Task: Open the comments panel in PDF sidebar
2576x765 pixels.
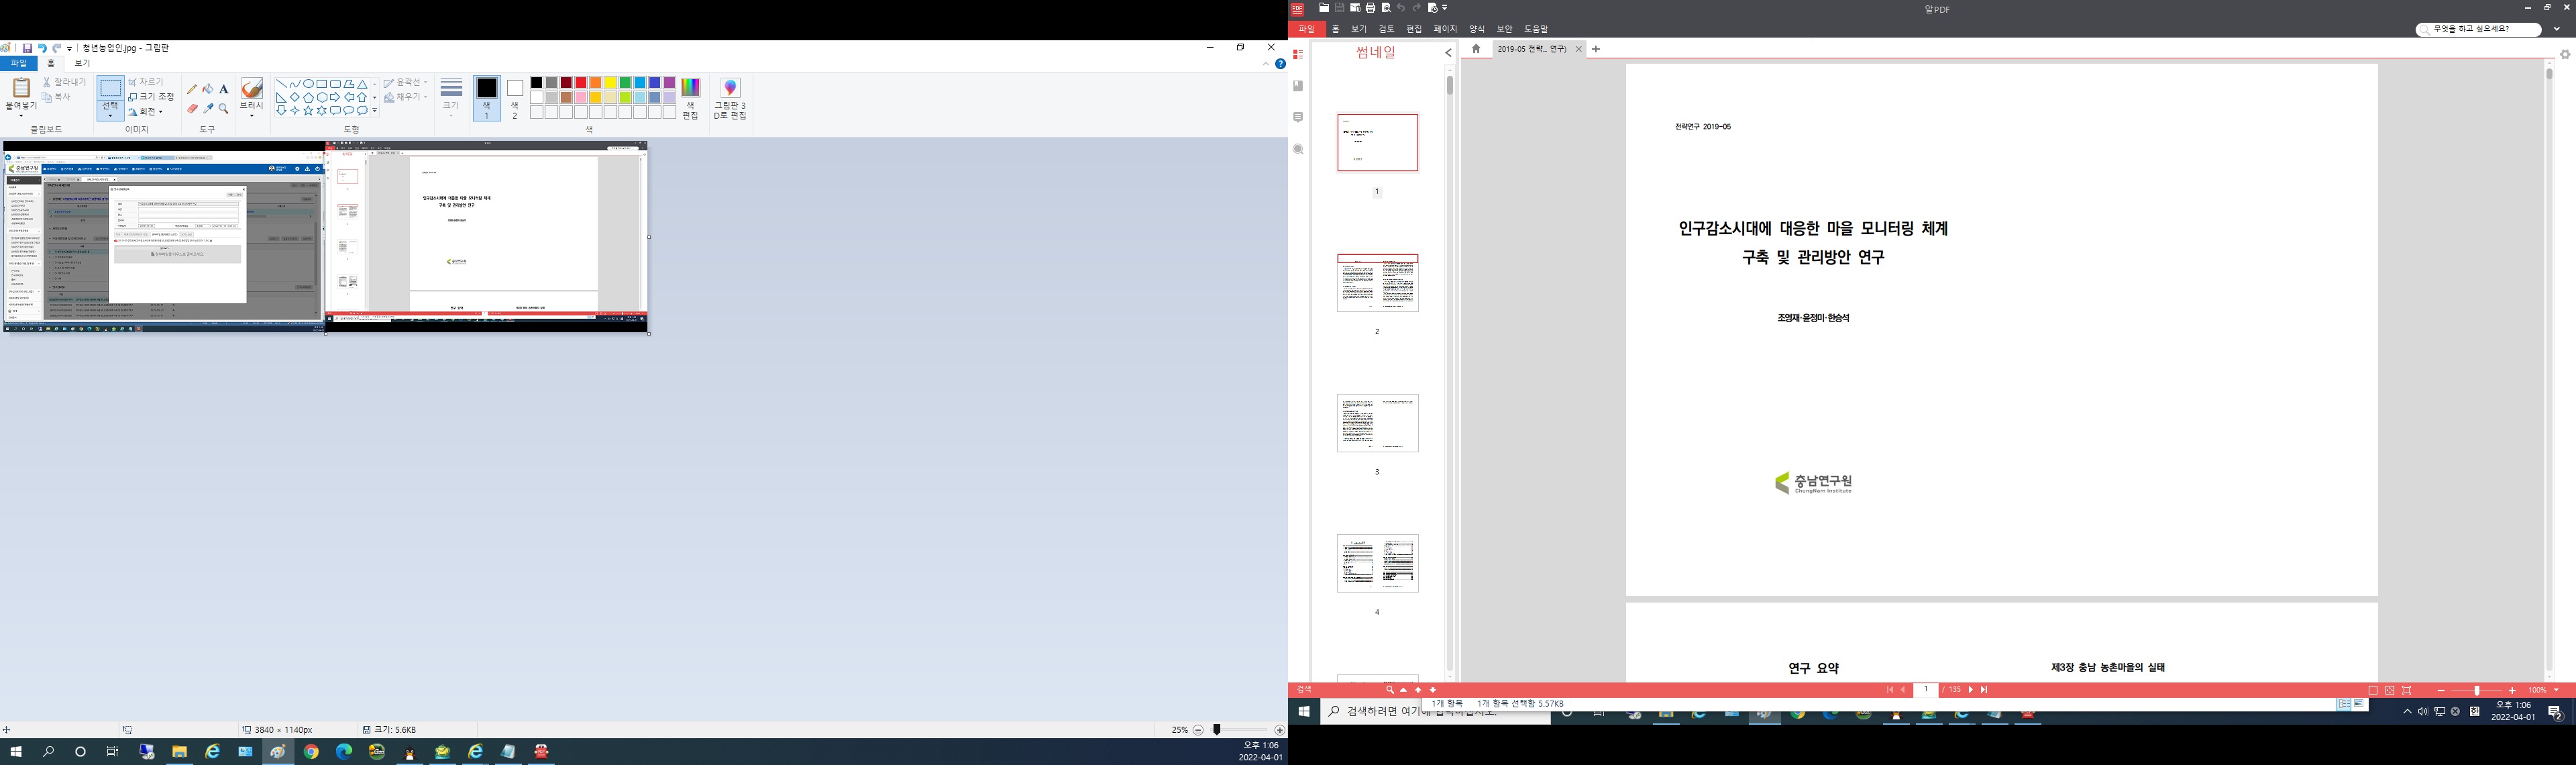Action: (1298, 117)
